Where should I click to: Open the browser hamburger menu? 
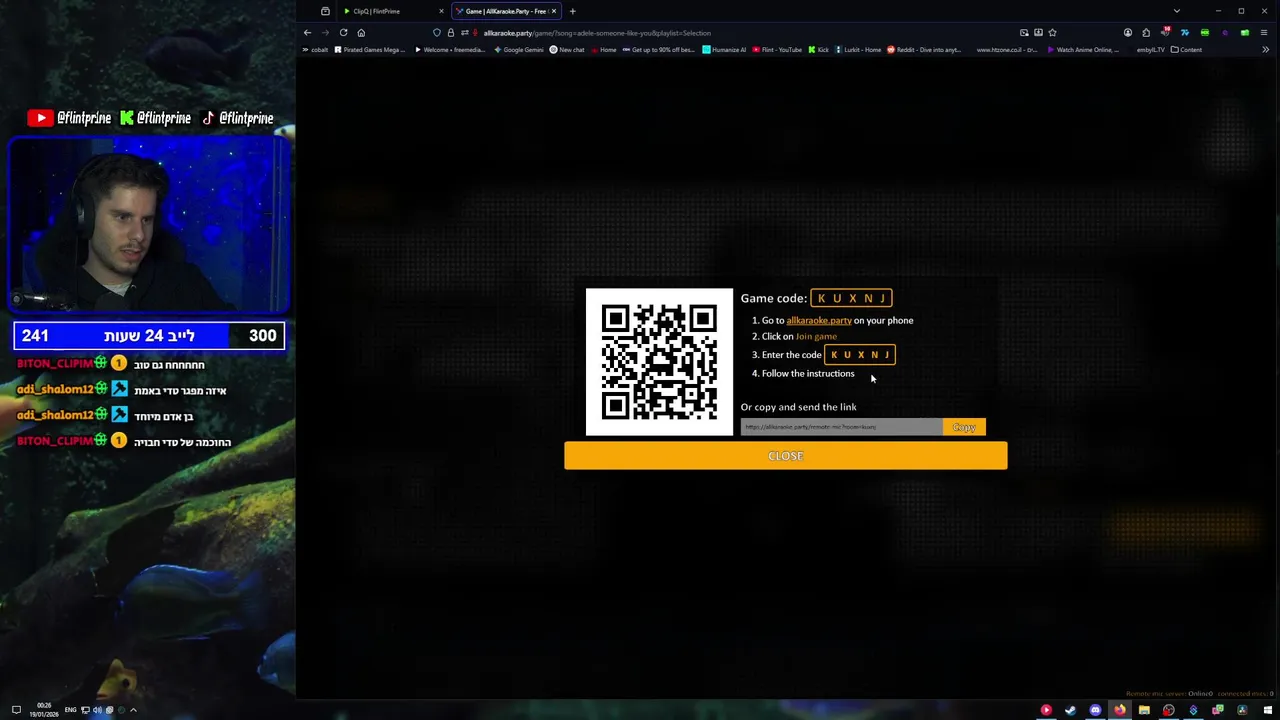[1264, 32]
